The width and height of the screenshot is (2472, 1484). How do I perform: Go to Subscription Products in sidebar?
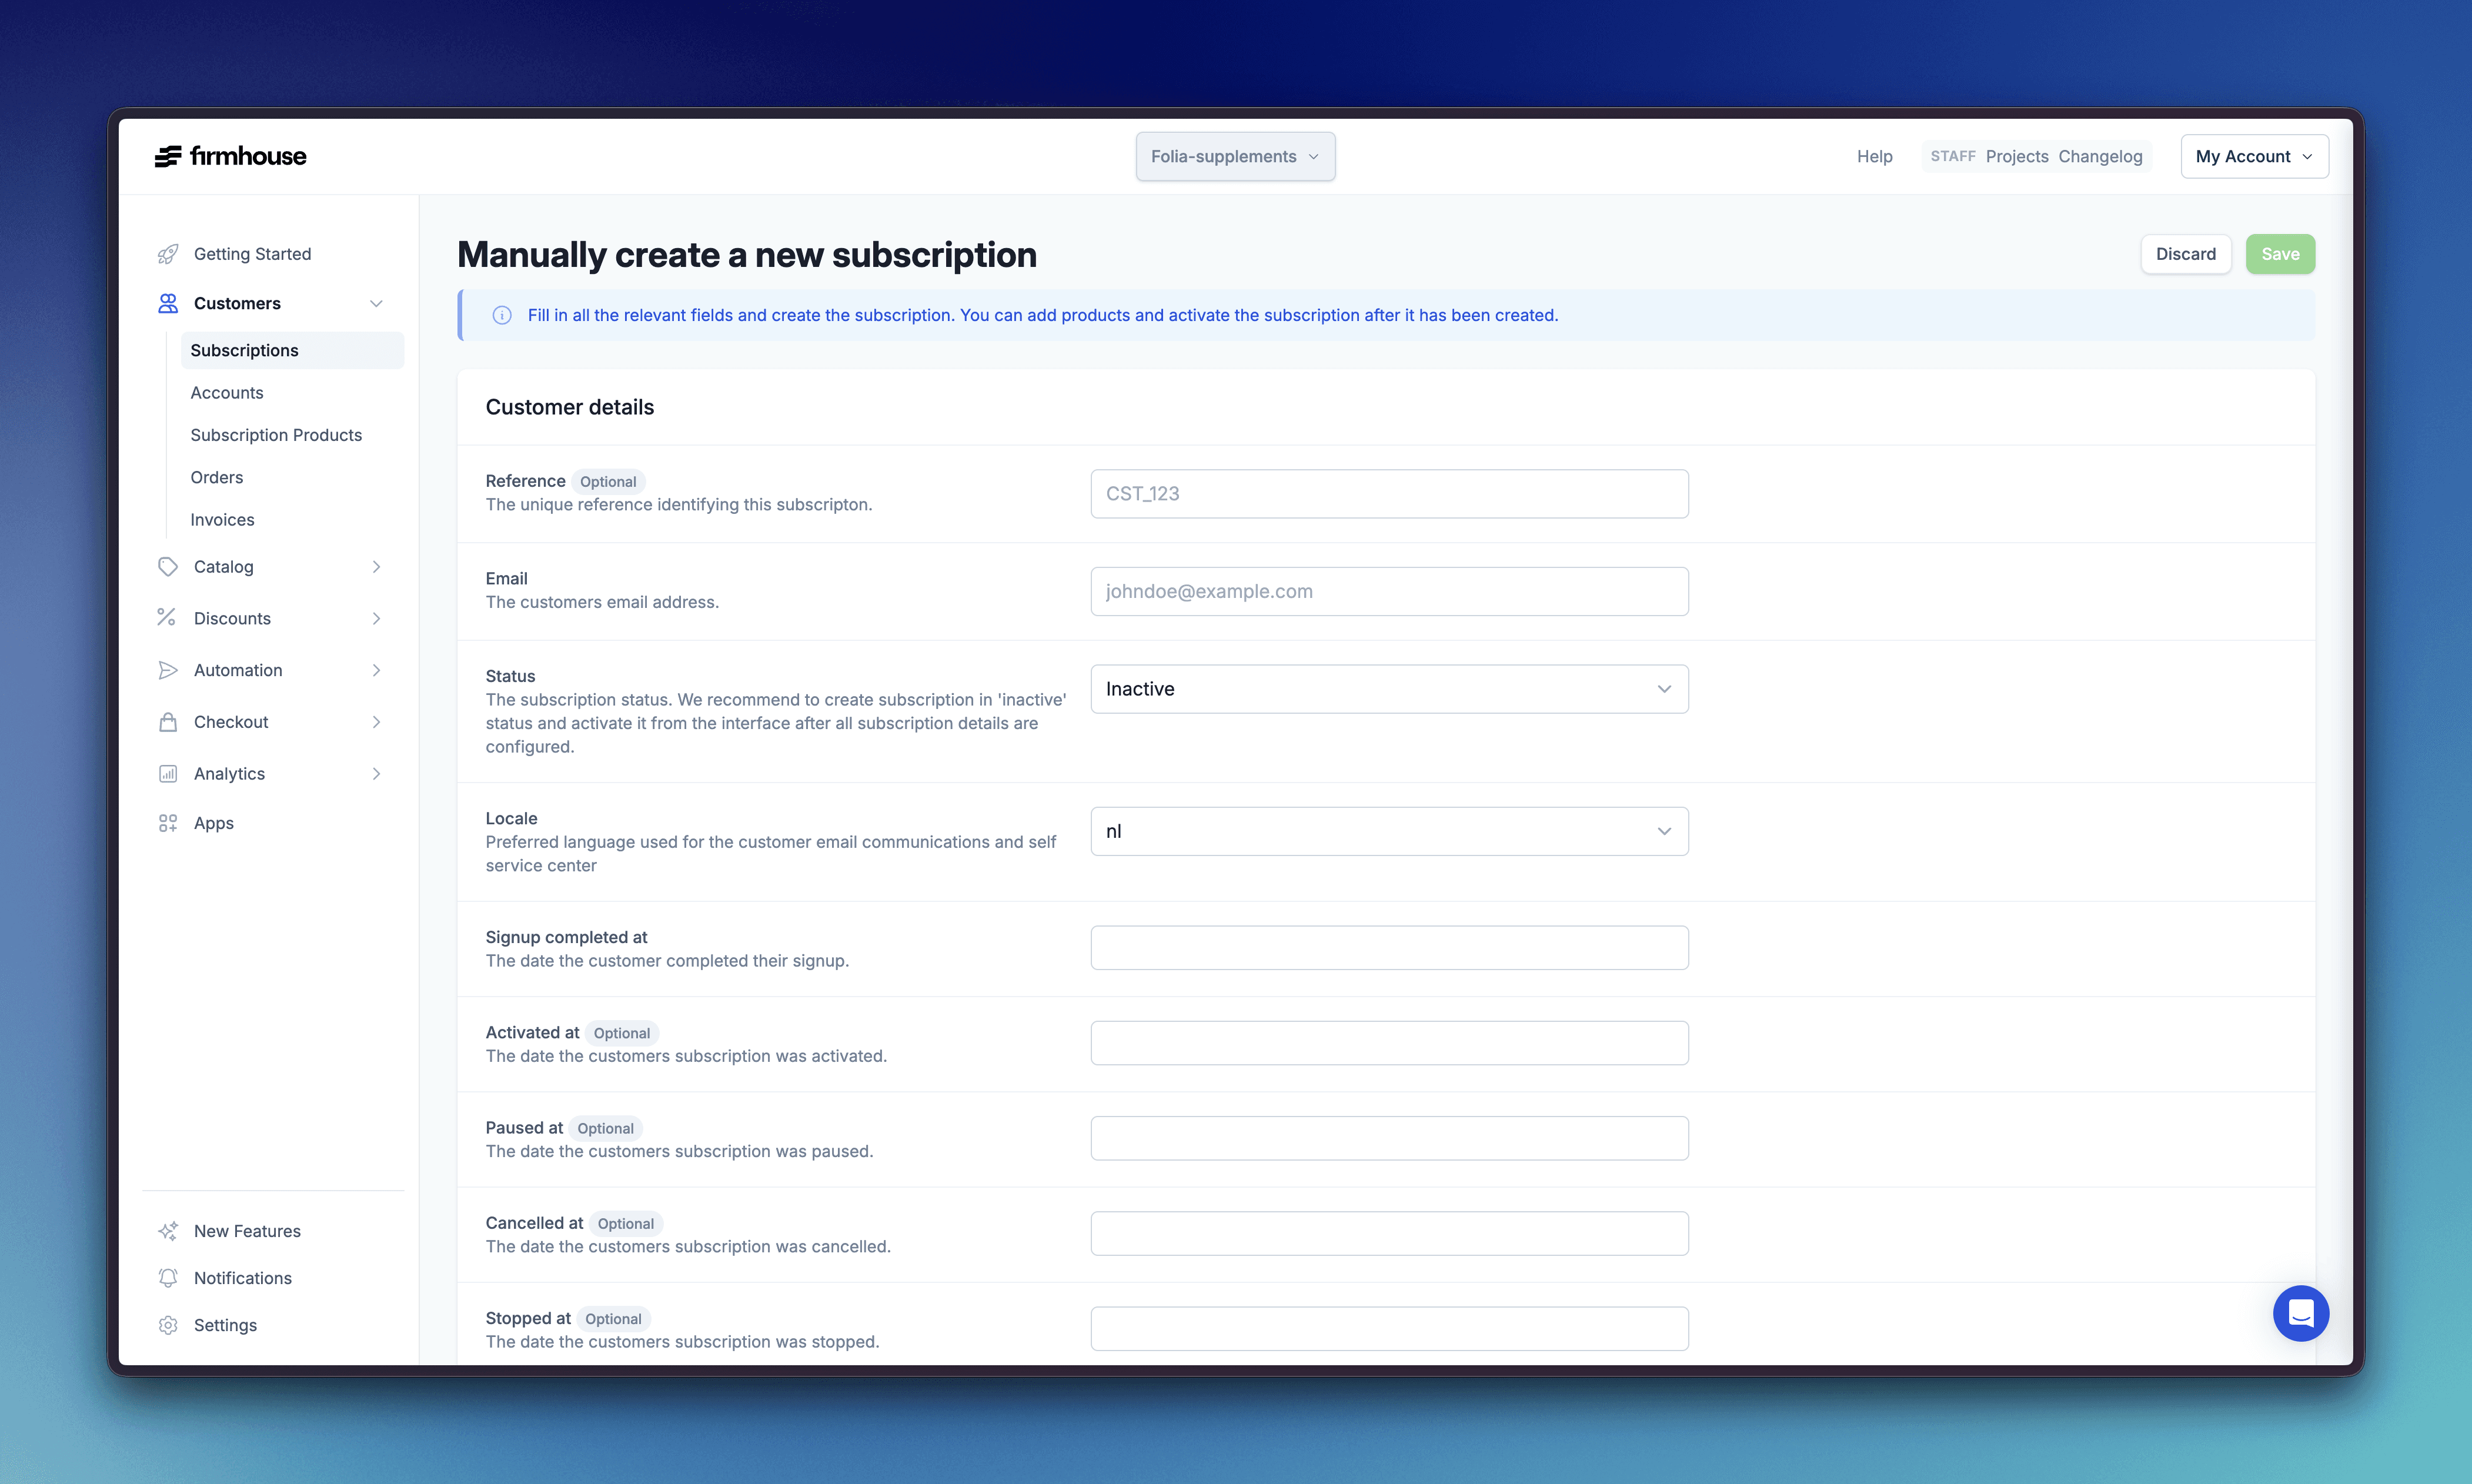click(x=276, y=435)
